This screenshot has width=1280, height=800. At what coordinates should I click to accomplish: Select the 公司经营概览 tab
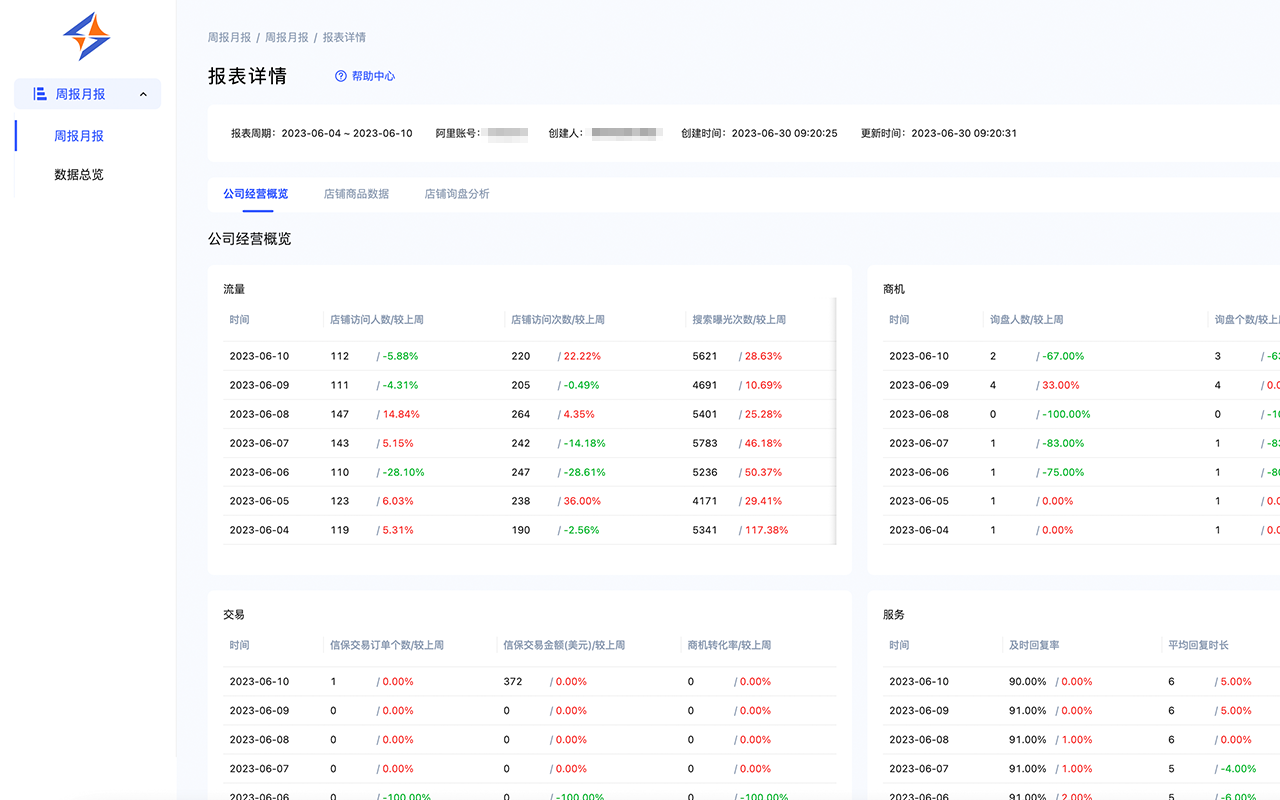(x=256, y=194)
